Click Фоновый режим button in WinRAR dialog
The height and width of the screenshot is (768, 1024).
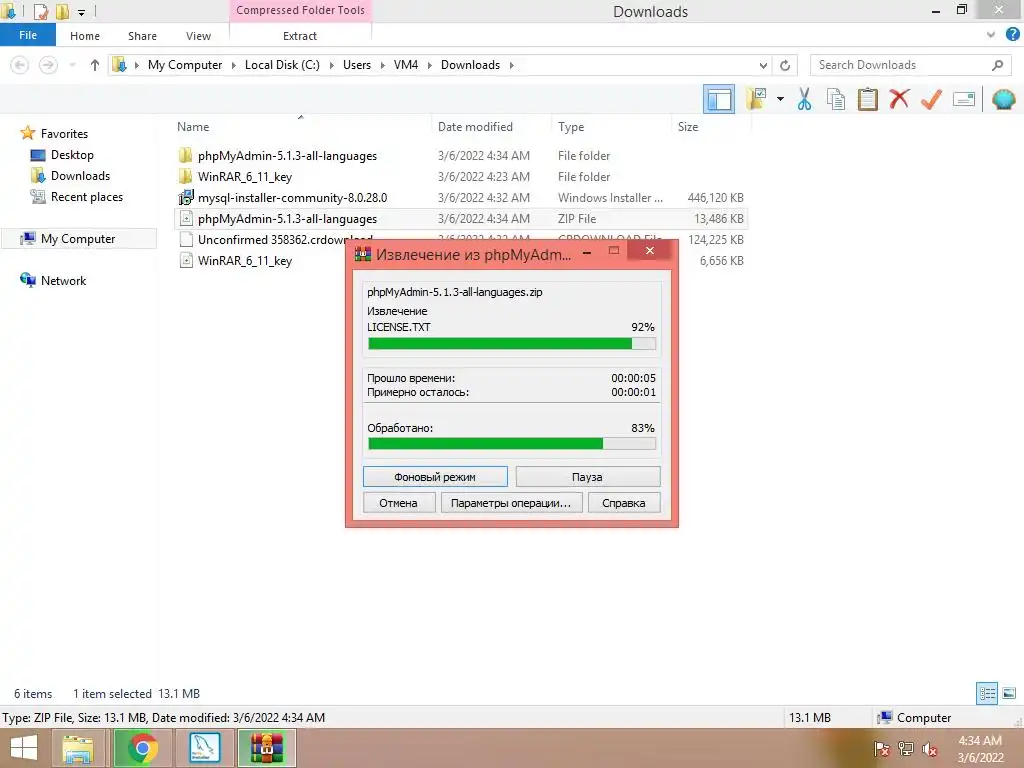(435, 477)
